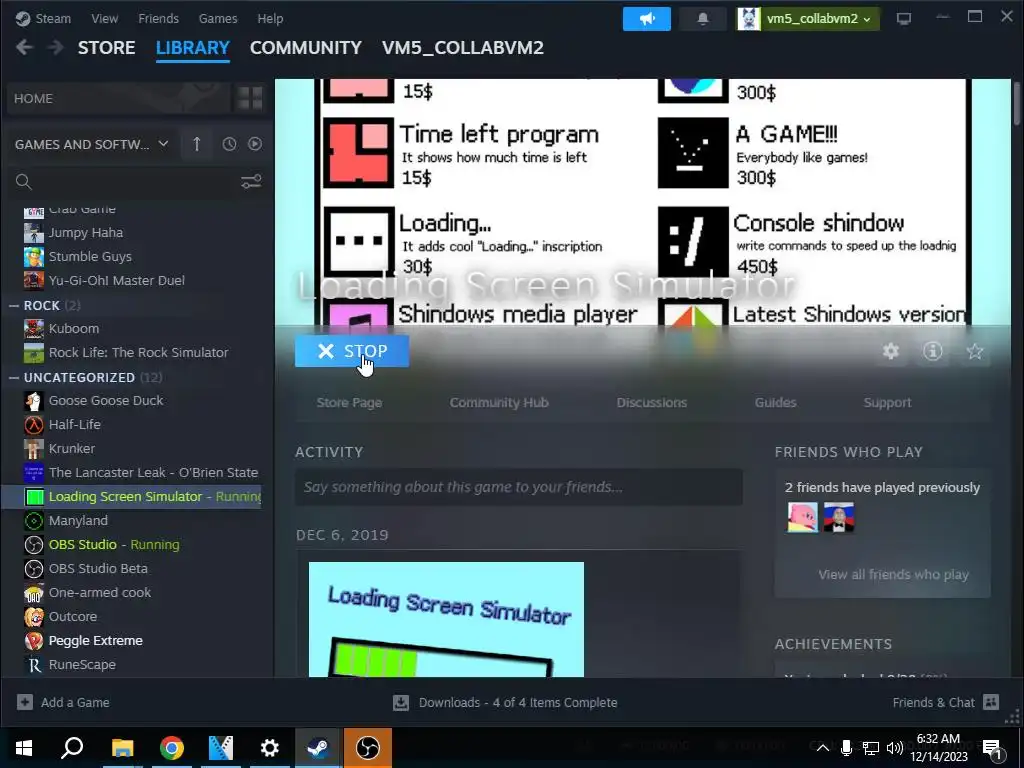Open Chrome from the Windows taskbar
The width and height of the screenshot is (1024, 768).
pyautogui.click(x=172, y=748)
